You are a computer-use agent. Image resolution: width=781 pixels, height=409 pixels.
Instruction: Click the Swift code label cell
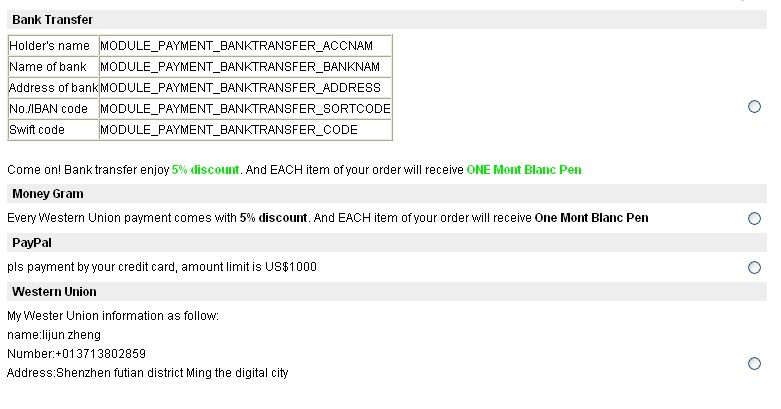tap(52, 130)
